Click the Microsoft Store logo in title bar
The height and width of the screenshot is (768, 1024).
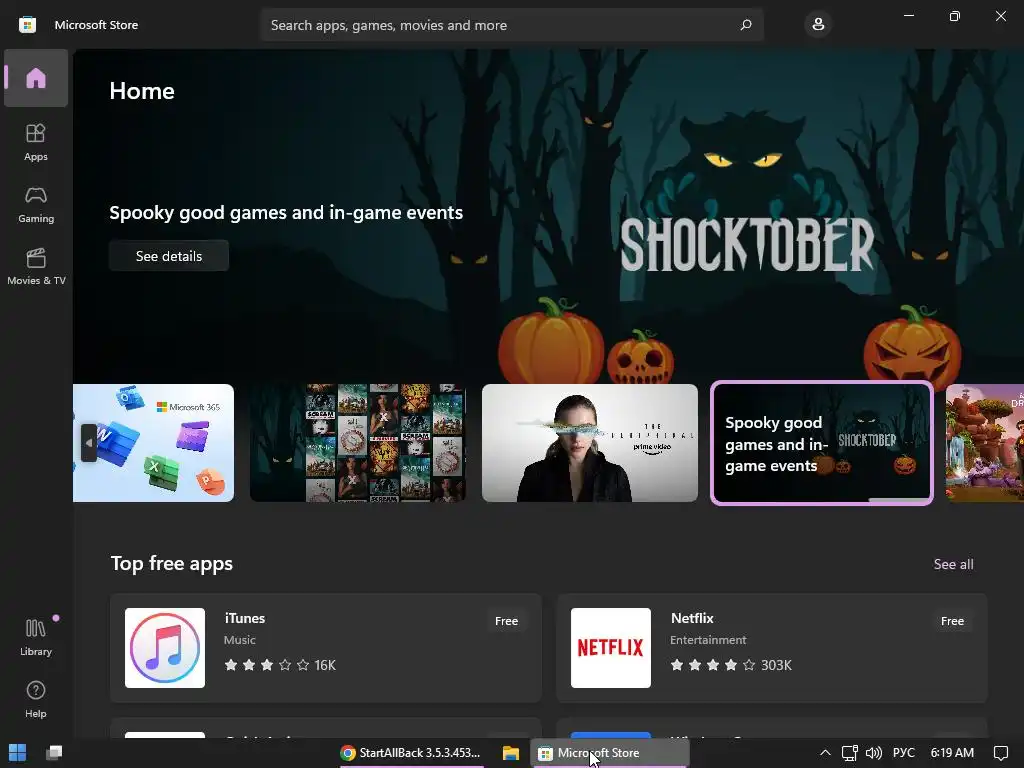pos(27,25)
